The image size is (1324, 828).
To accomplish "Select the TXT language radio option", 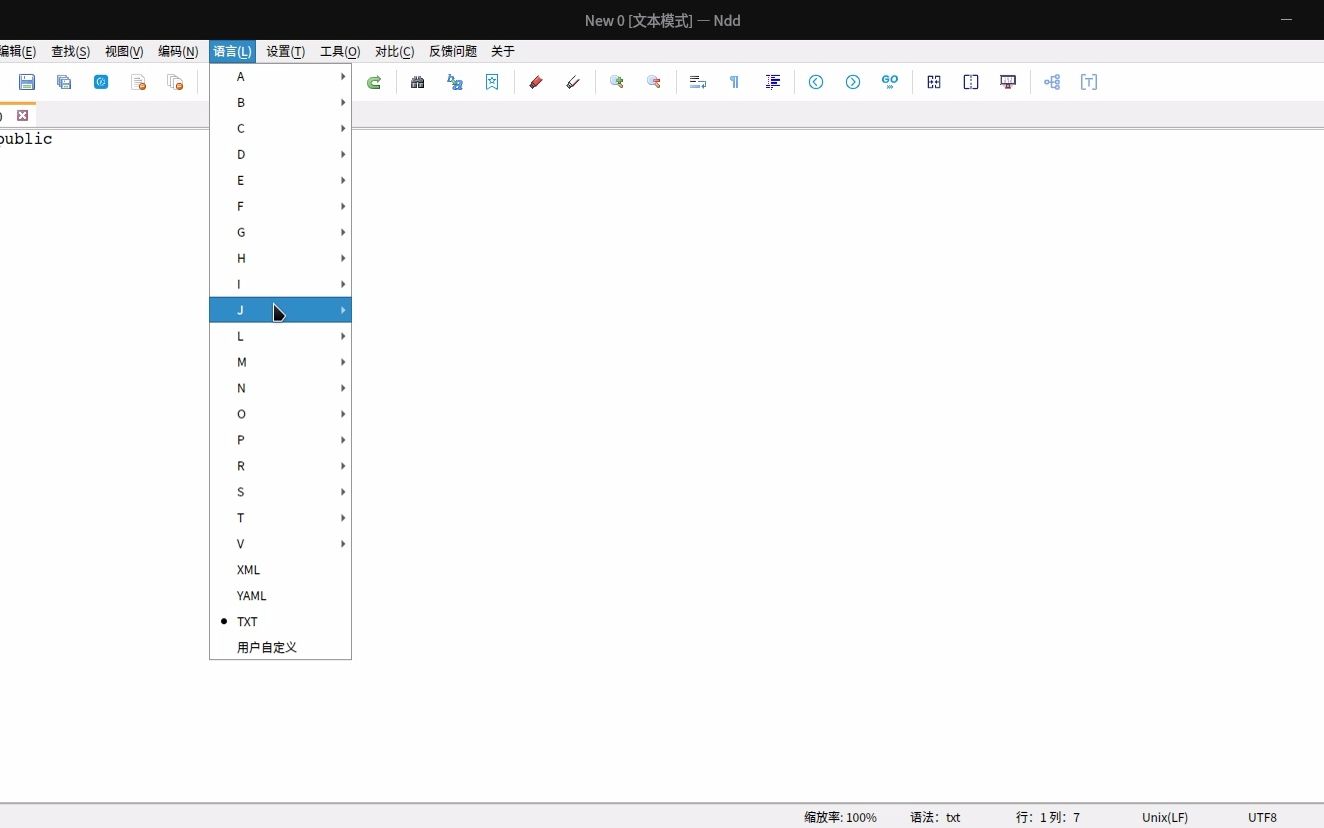I will [246, 621].
